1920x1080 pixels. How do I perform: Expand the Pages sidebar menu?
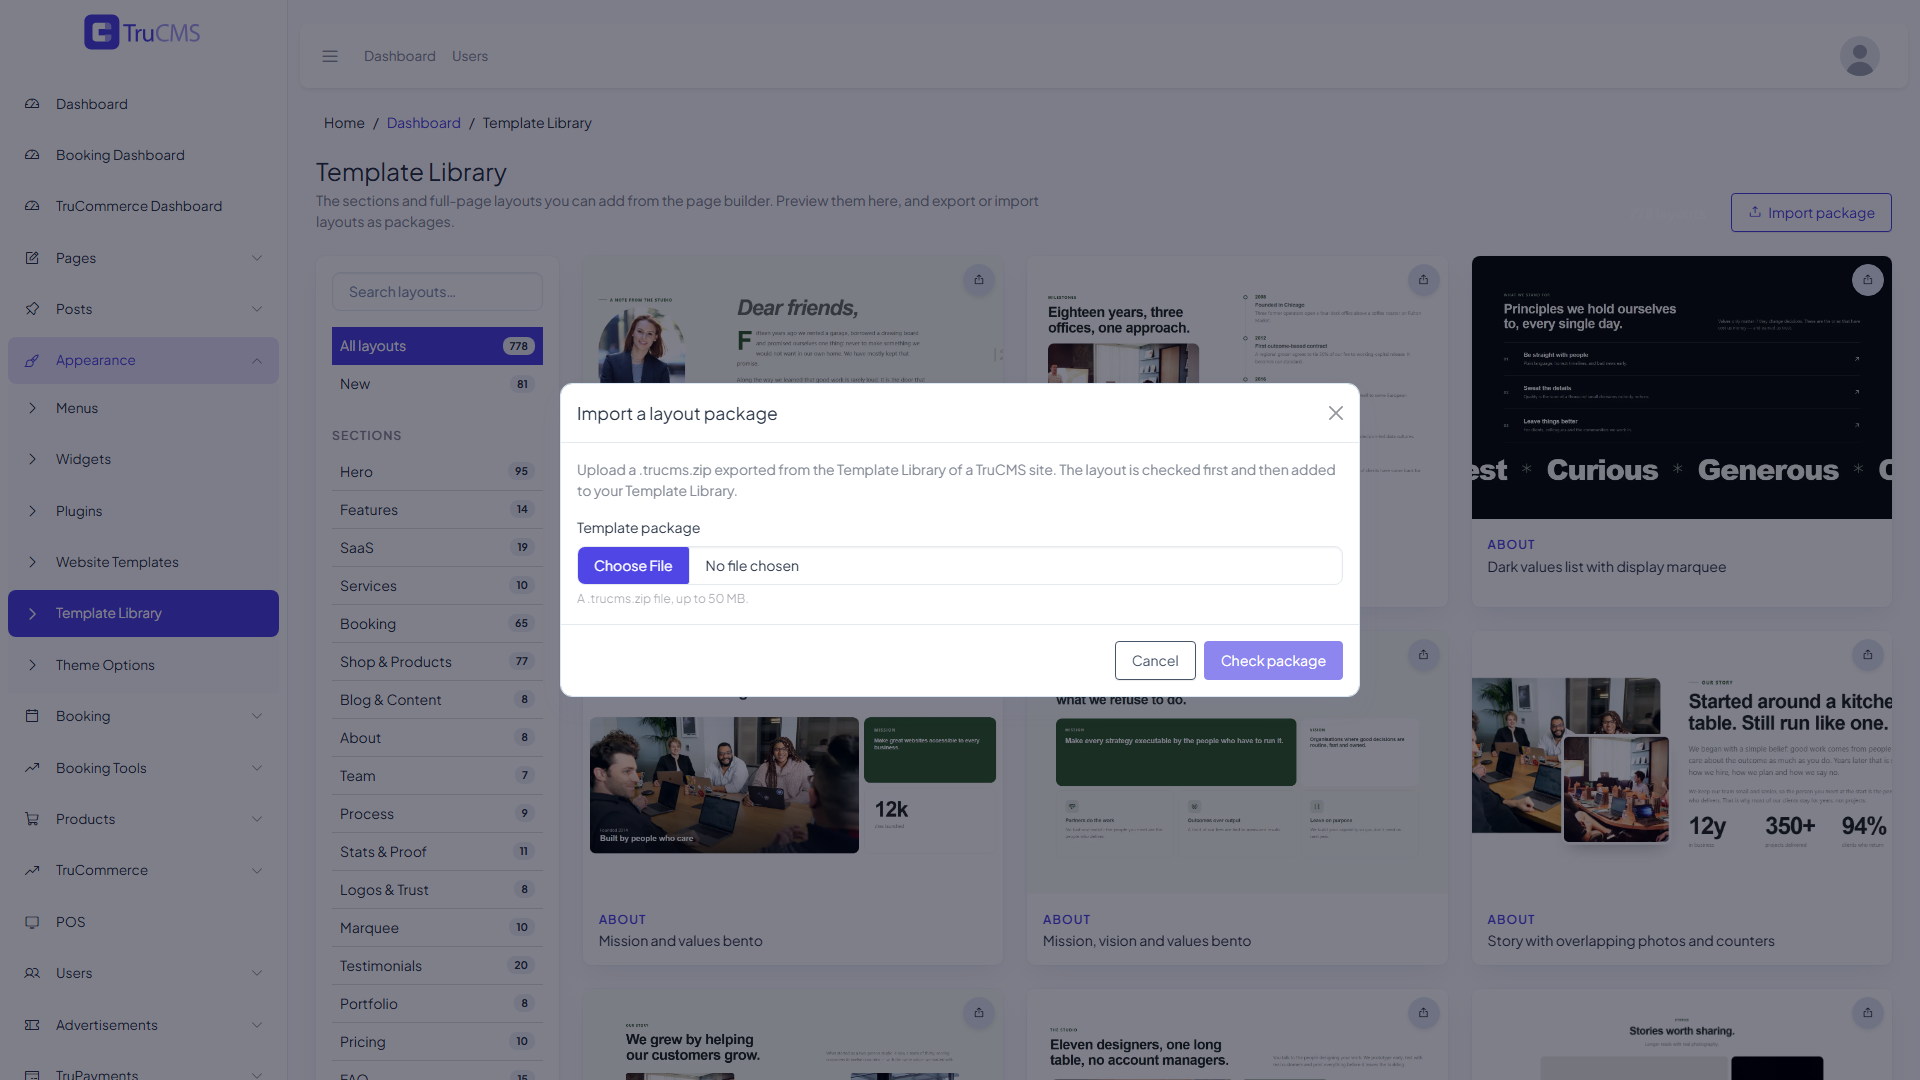(x=257, y=258)
